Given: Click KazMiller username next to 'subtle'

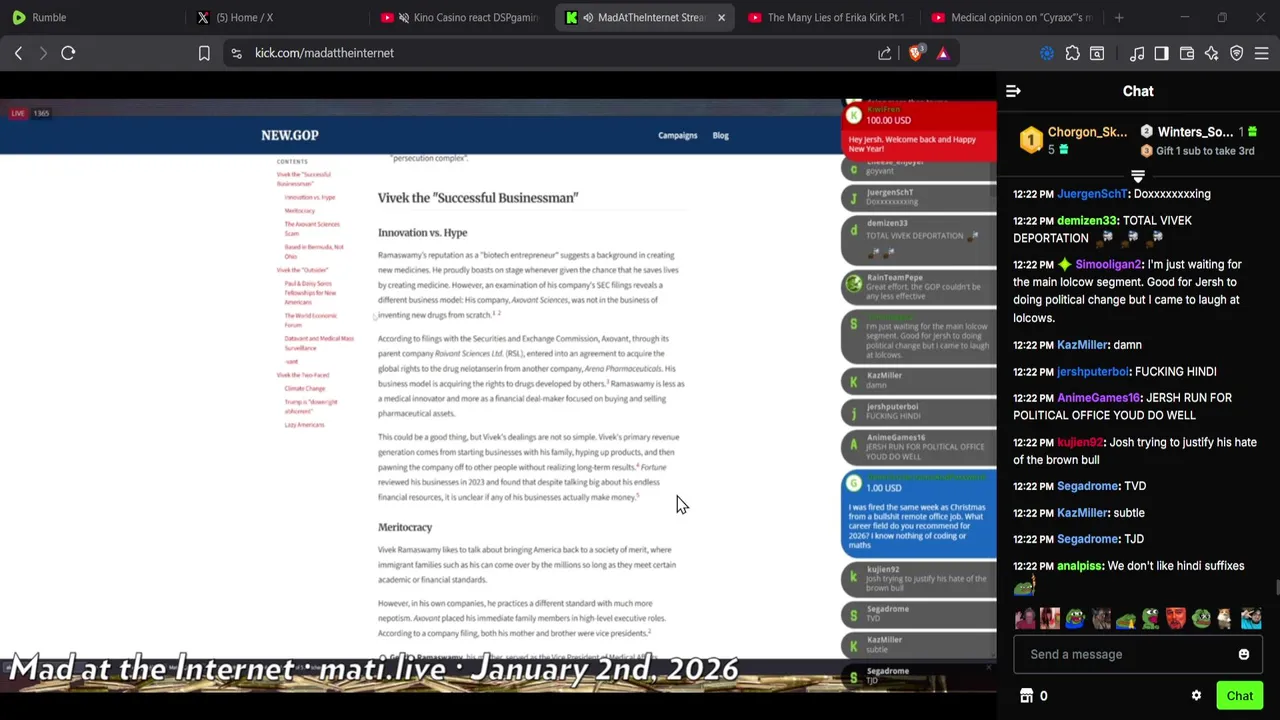Looking at the screenshot, I should pos(1082,513).
